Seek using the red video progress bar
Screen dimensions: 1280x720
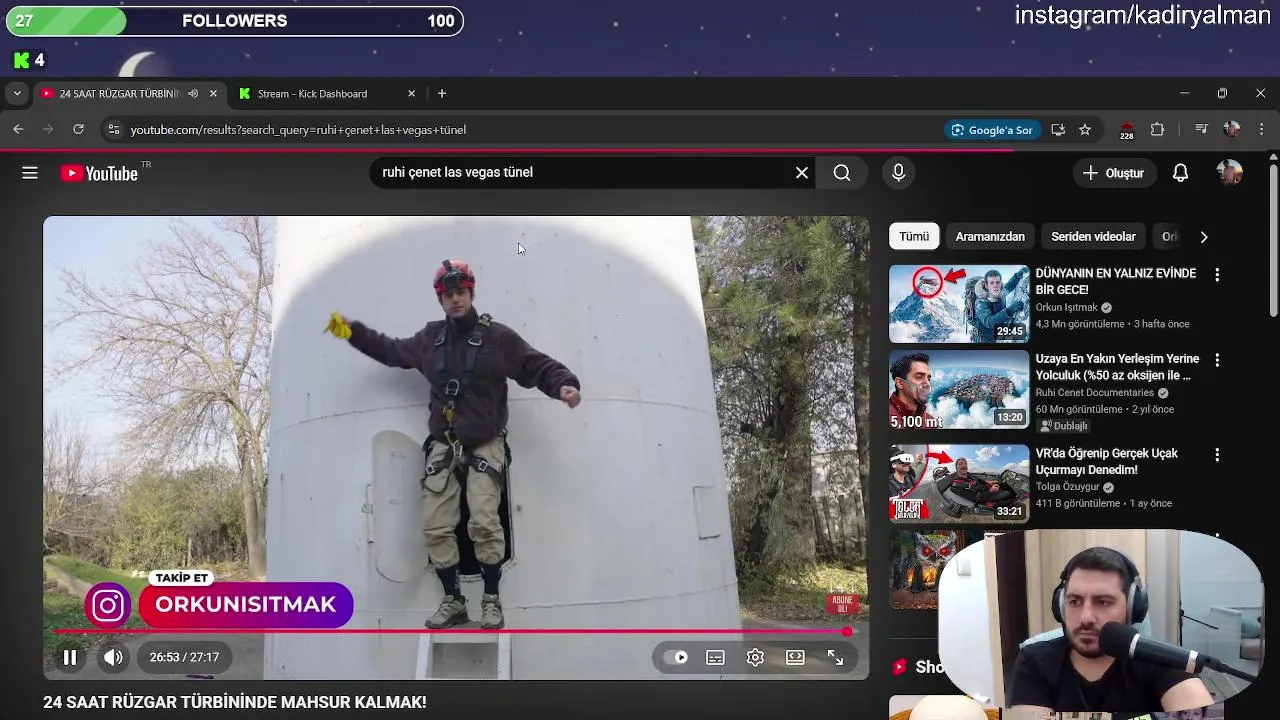[x=450, y=632]
